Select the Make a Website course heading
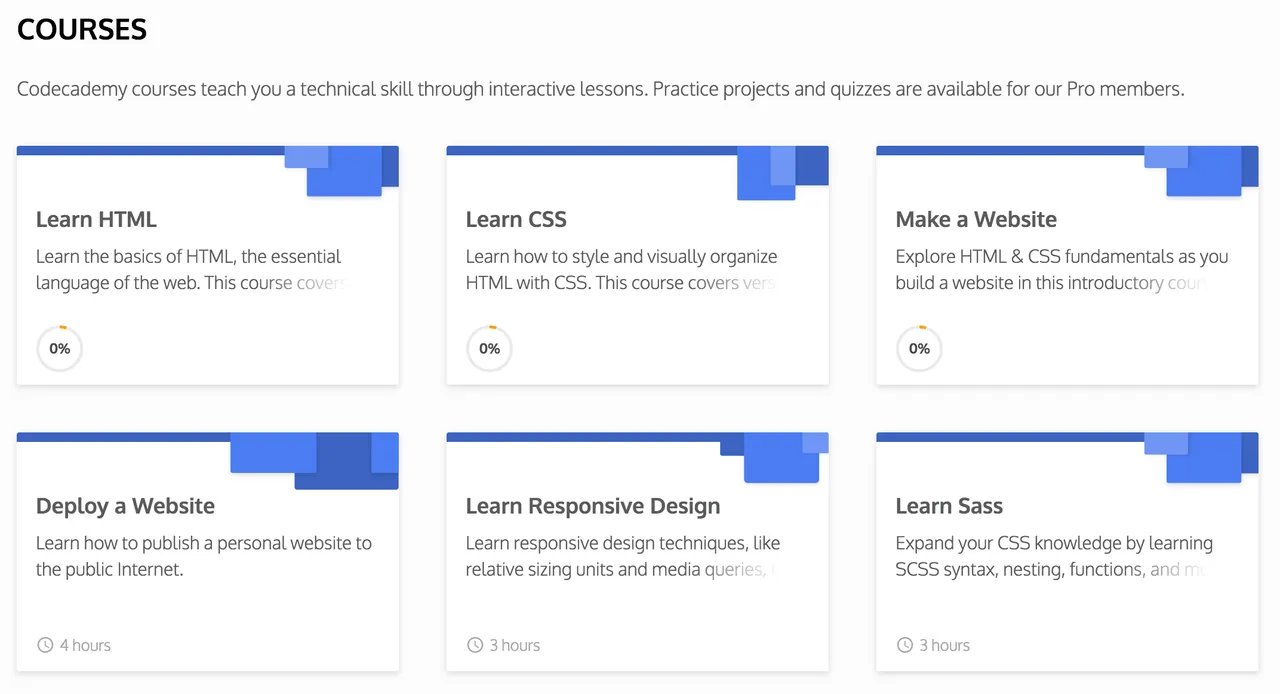1280x694 pixels. point(976,219)
